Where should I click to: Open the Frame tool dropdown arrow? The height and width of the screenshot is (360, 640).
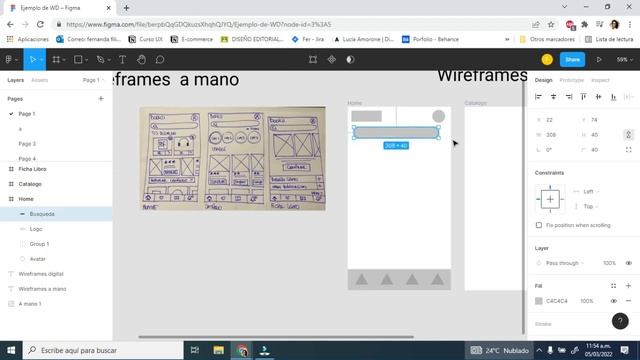pos(64,60)
